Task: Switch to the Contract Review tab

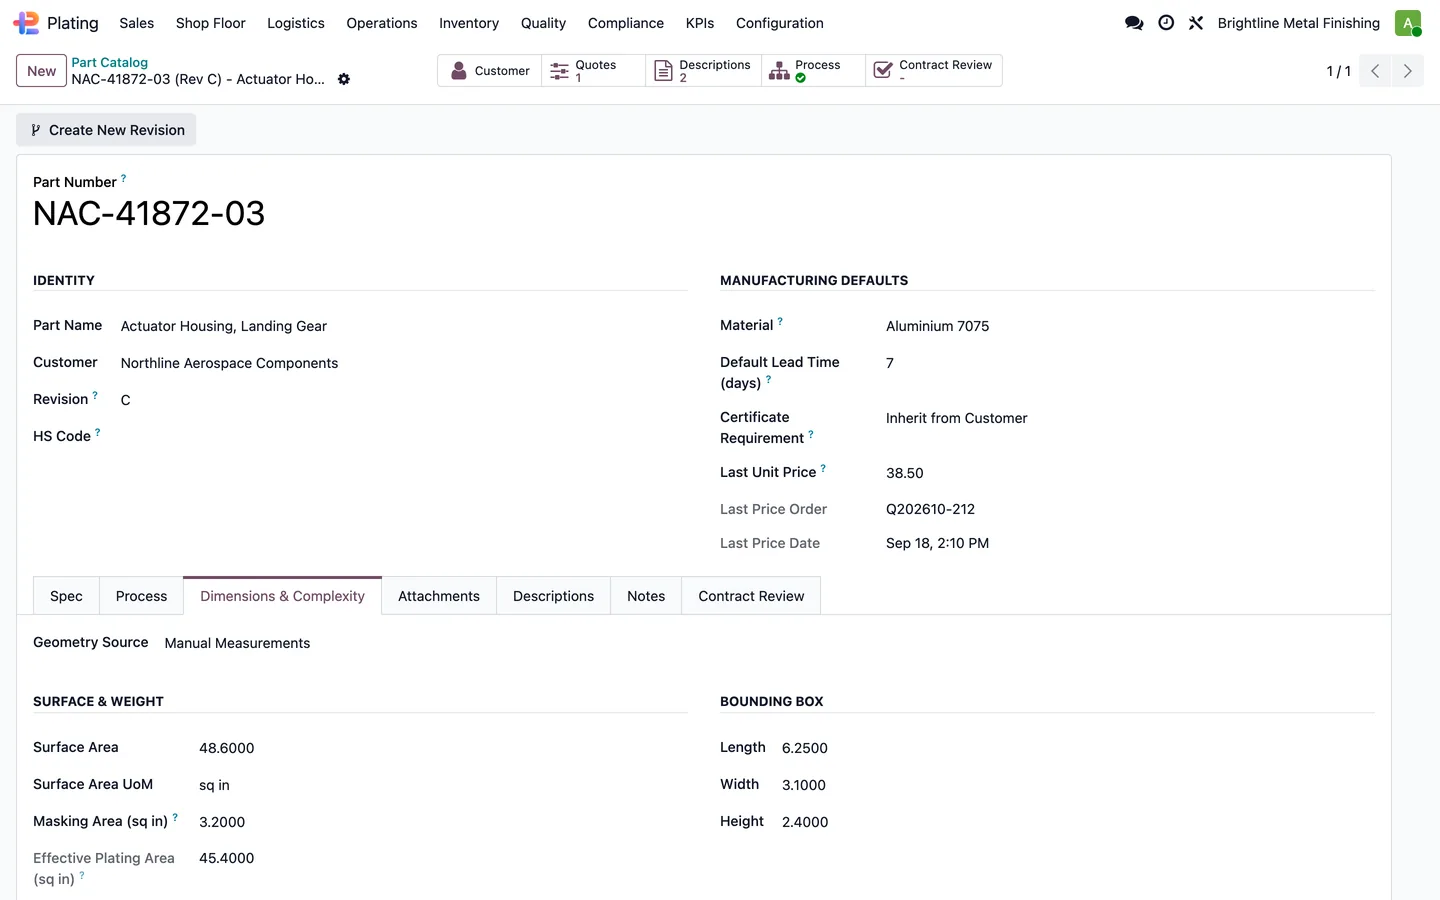Action: click(x=751, y=596)
